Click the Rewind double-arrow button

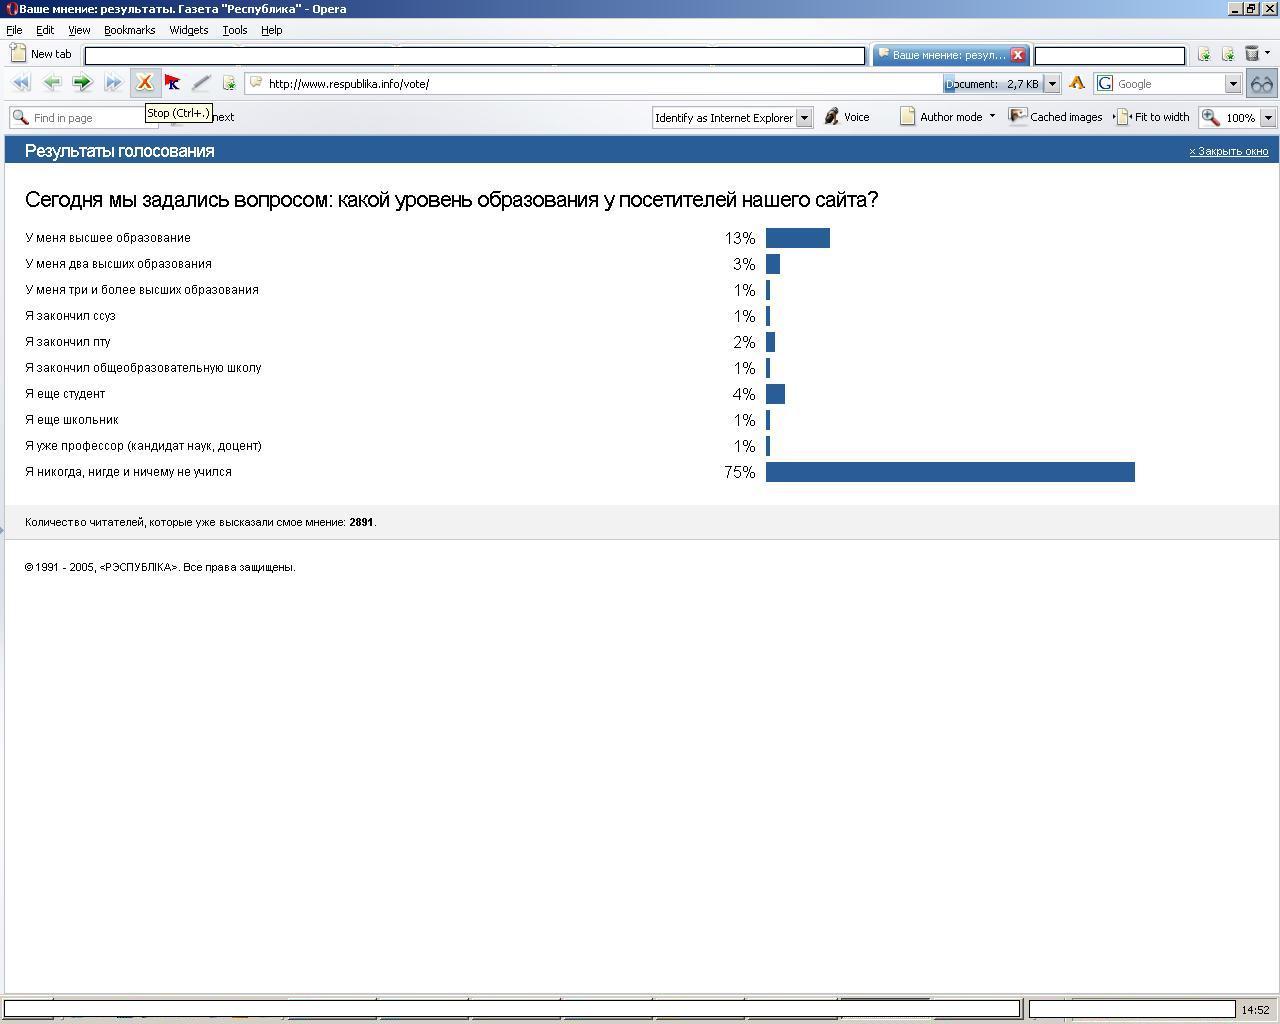(21, 83)
